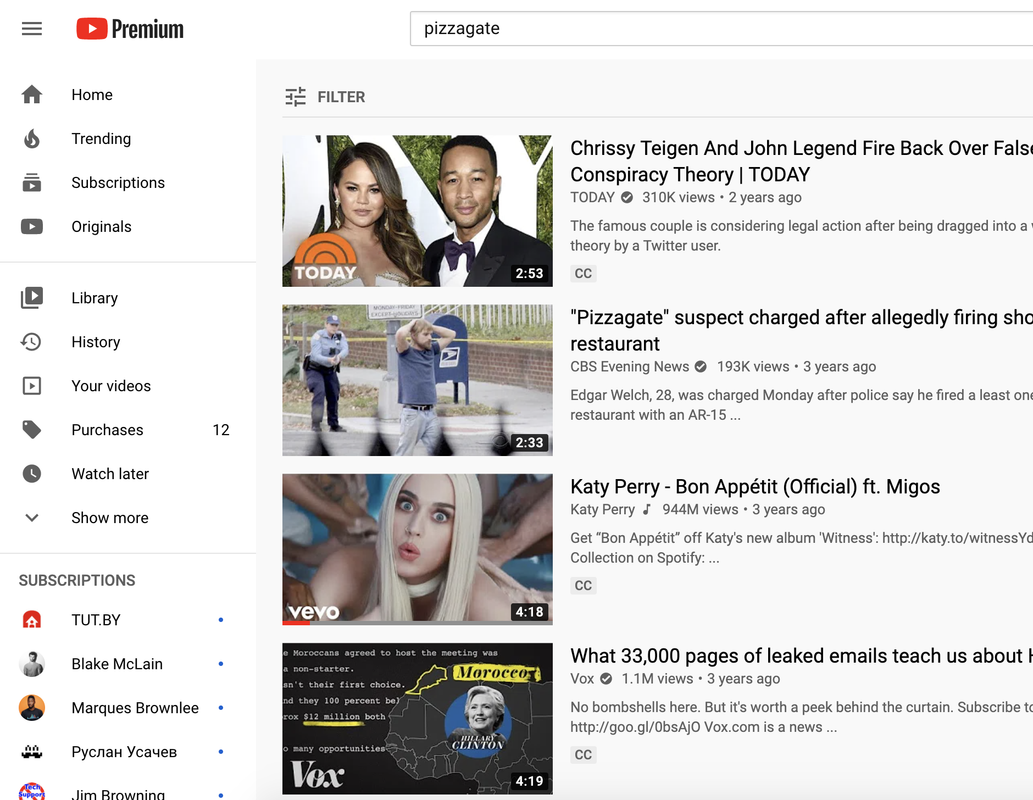Click the Edgar Welch video description text
This screenshot has height=800, width=1033.
coord(801,405)
